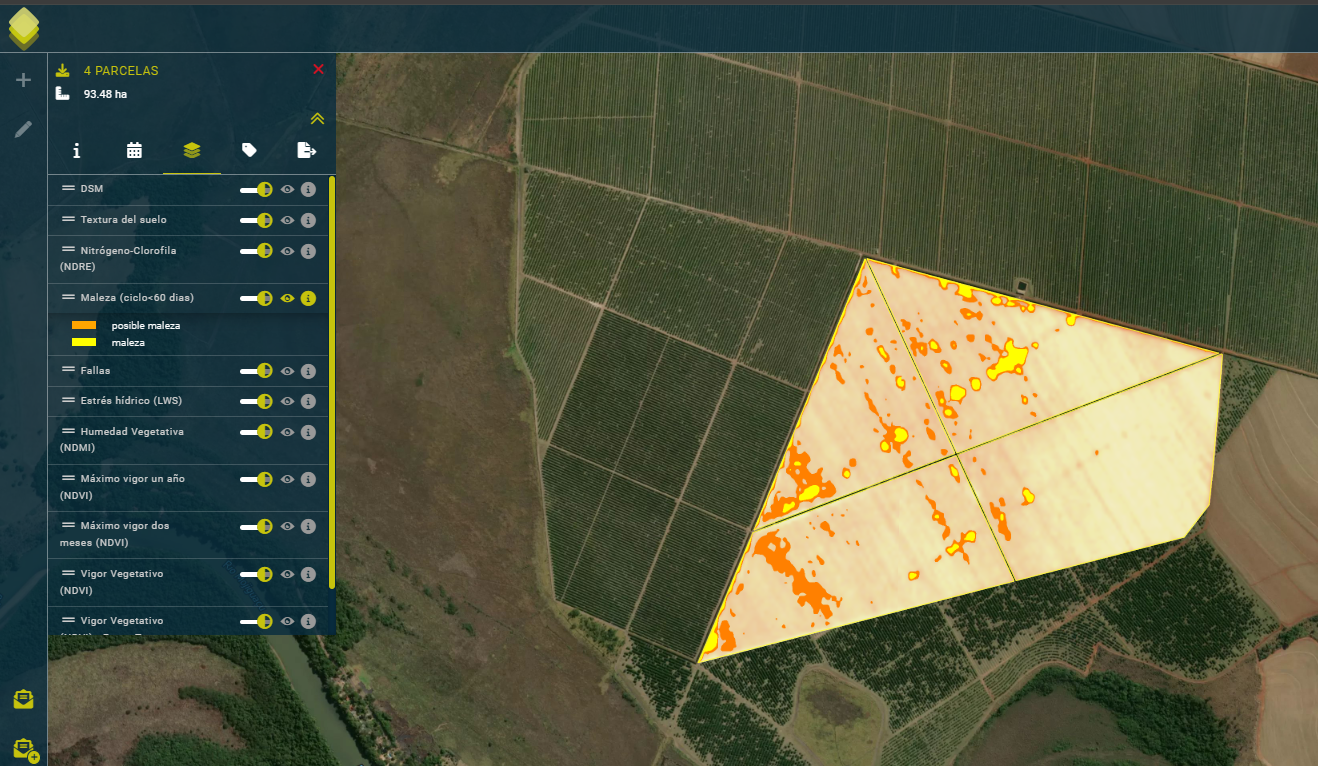Click the Maleza (ciclo<60 días) layer name
Viewport: 1318px width, 766px height.
coord(137,298)
